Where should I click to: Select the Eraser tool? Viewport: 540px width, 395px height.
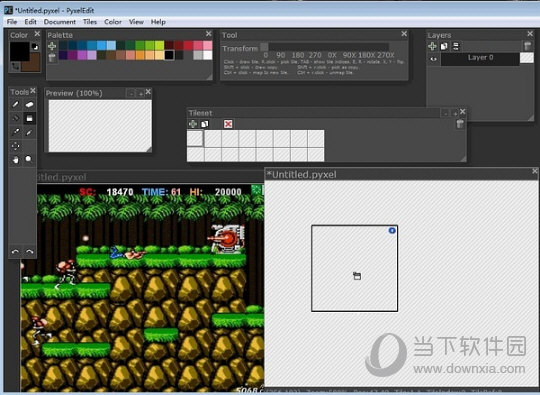click(29, 104)
